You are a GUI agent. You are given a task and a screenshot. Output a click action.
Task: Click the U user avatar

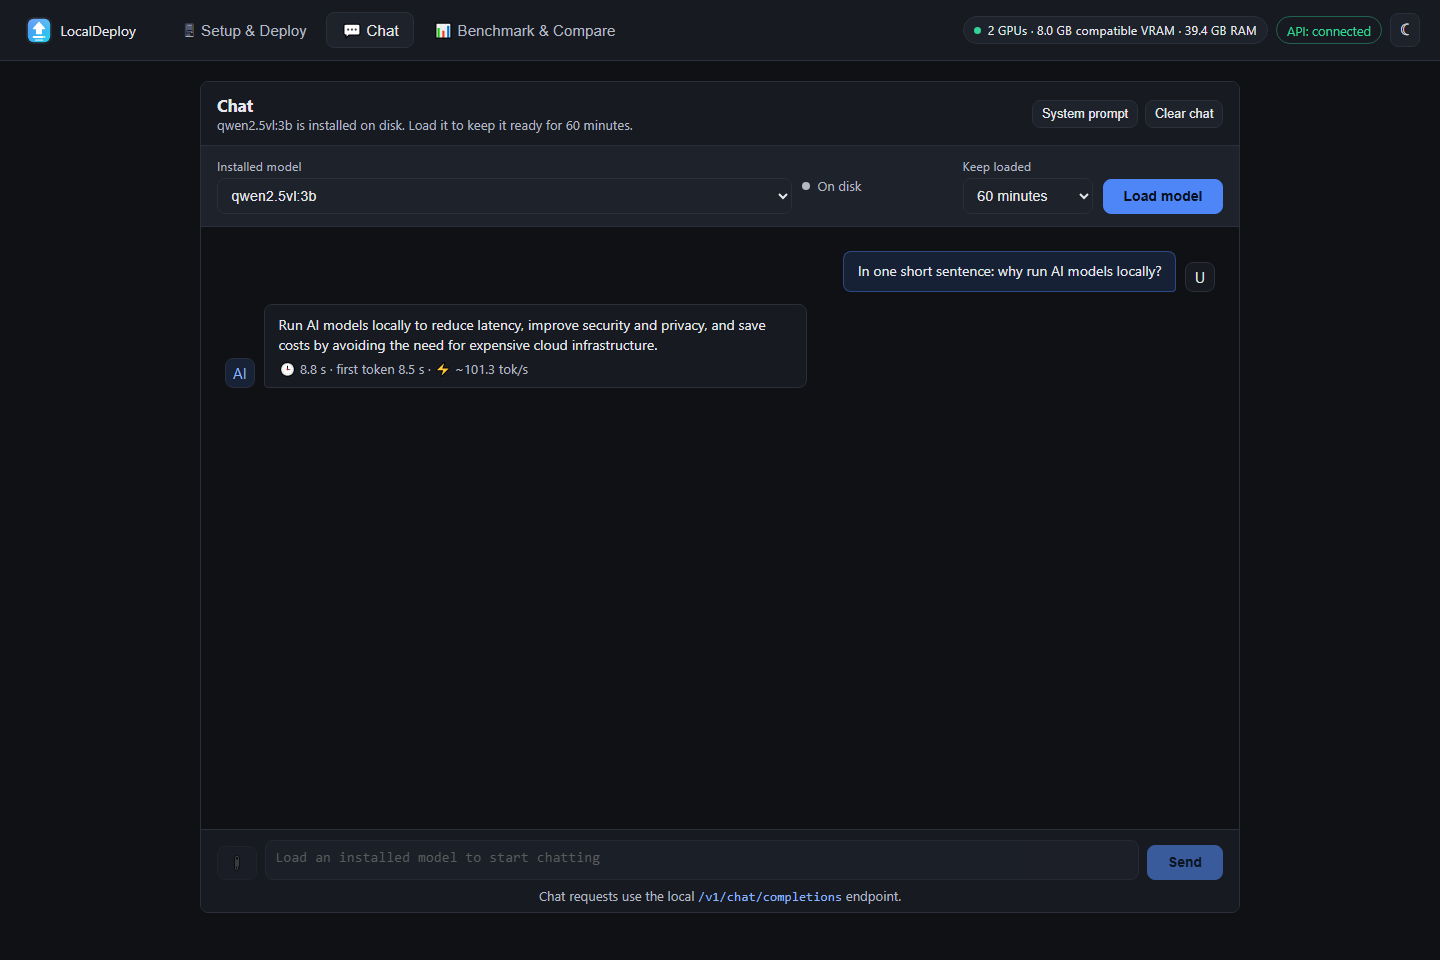(x=1200, y=277)
